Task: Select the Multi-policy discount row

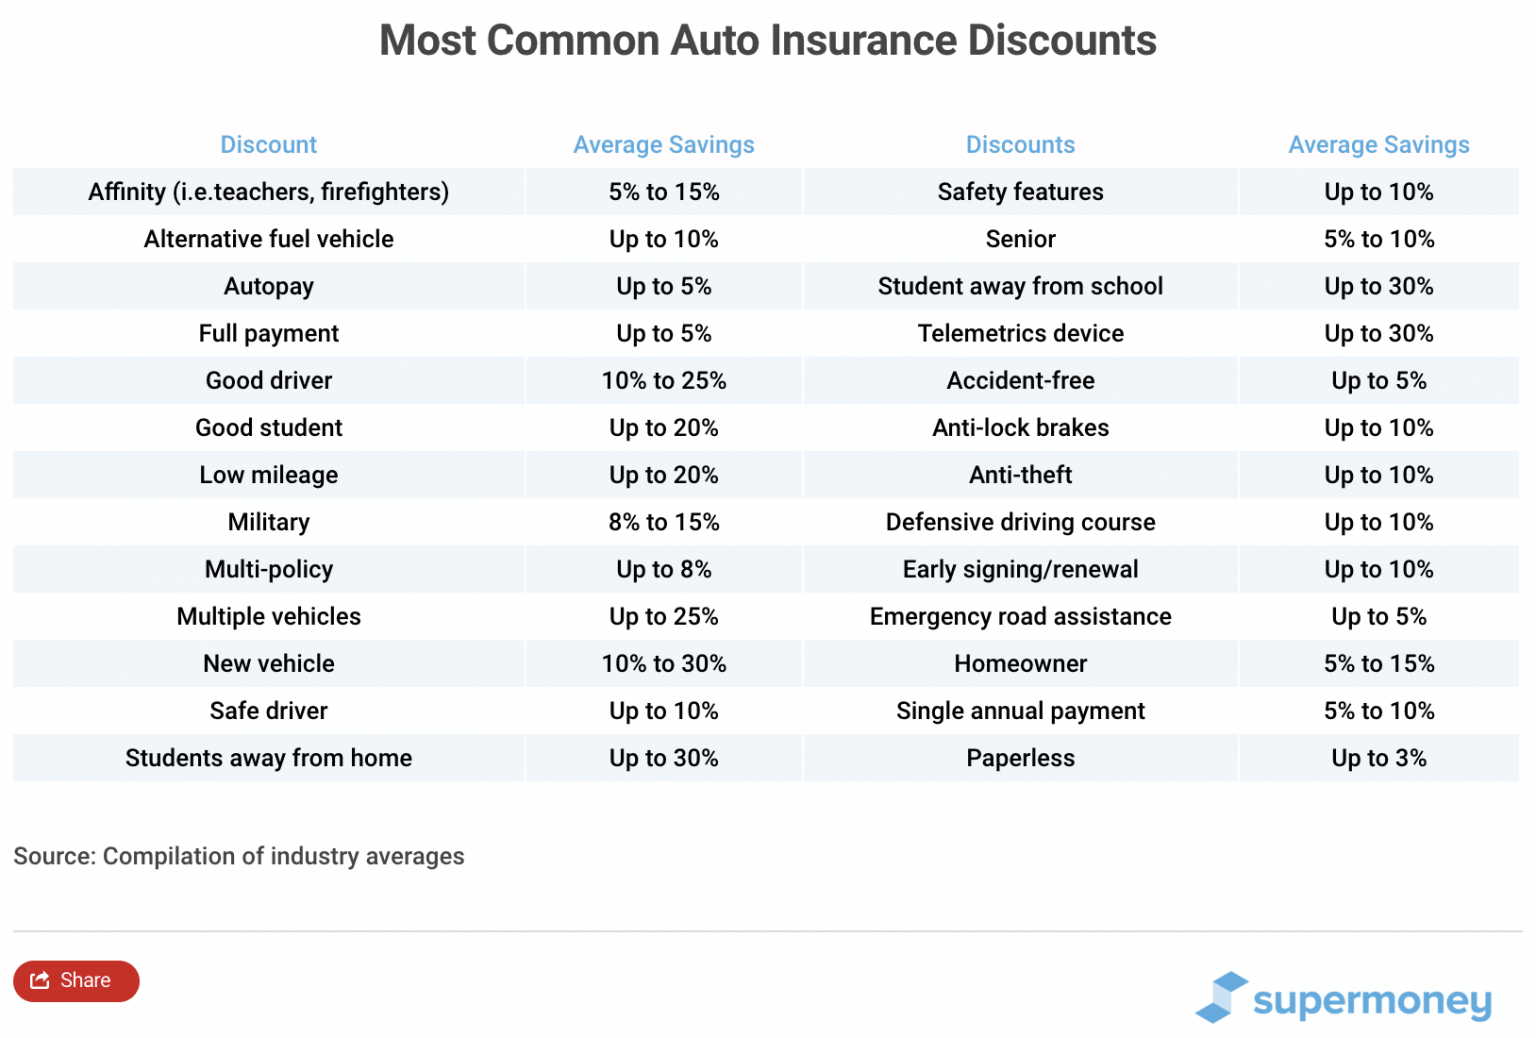Action: (268, 569)
